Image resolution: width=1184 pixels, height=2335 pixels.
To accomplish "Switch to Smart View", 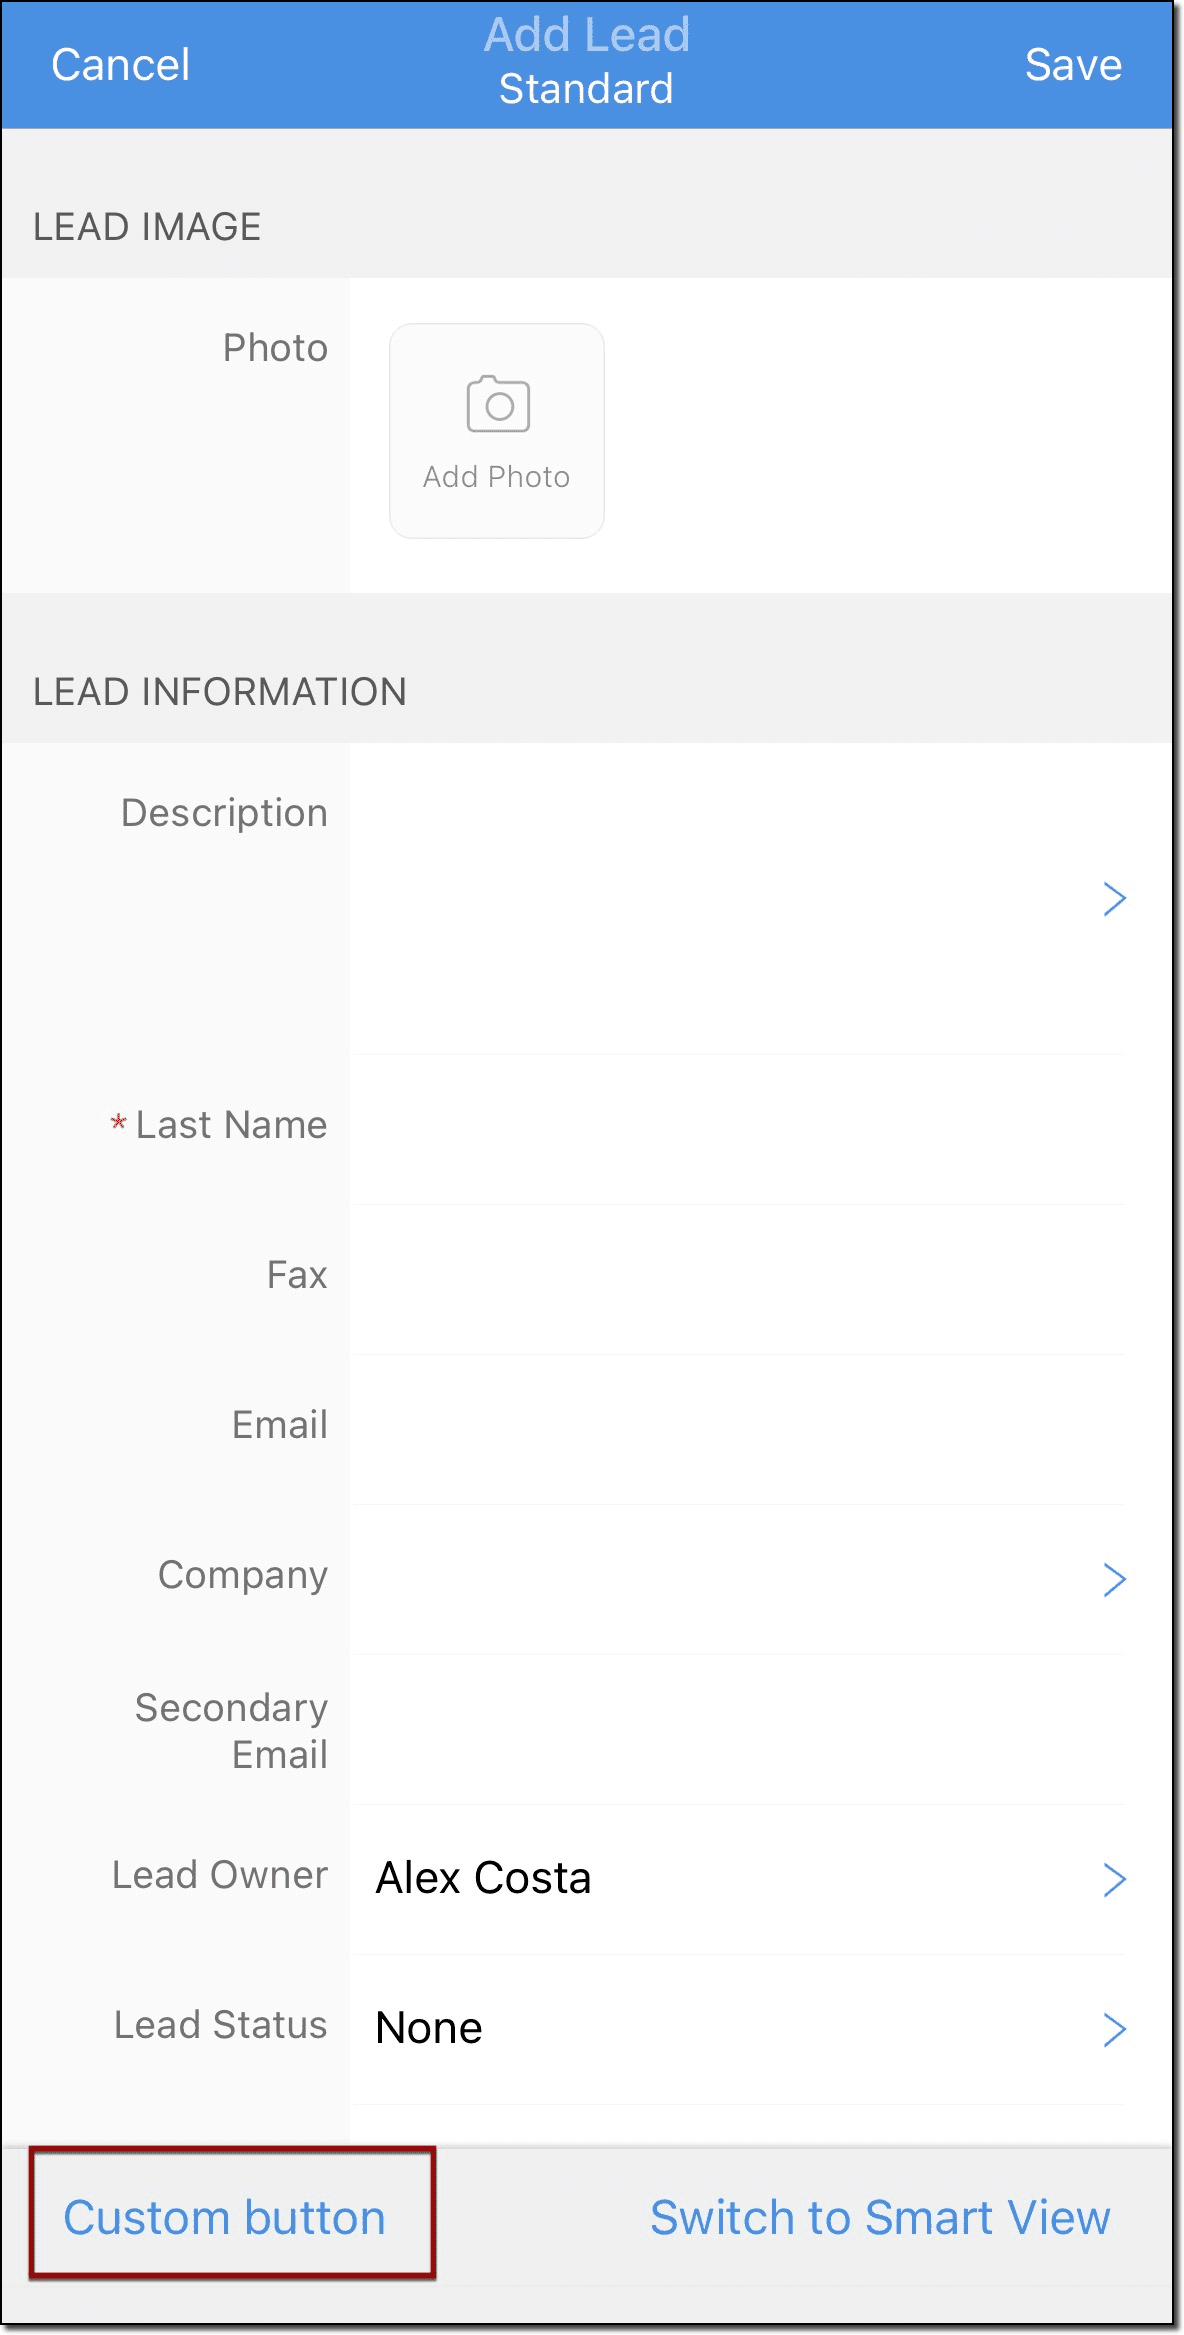I will click(x=880, y=2217).
